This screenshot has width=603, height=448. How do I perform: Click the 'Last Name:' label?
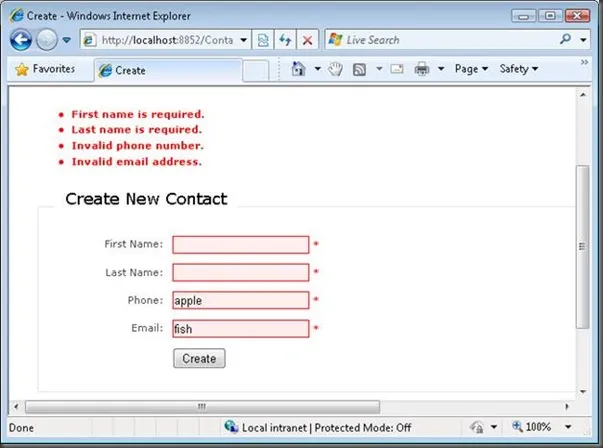[134, 272]
